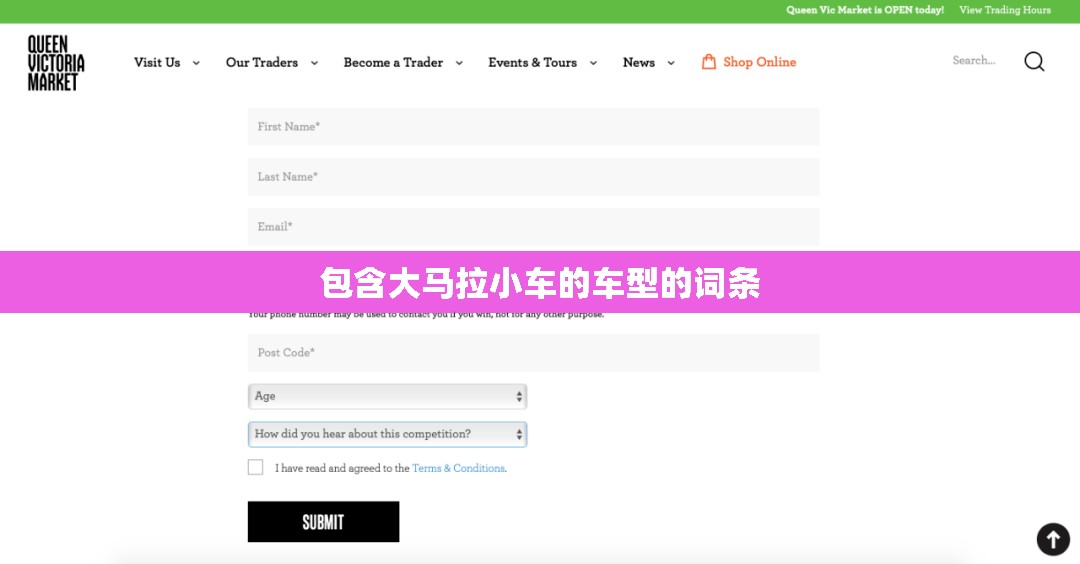Focus the Email field
The height and width of the screenshot is (564, 1080).
[533, 227]
